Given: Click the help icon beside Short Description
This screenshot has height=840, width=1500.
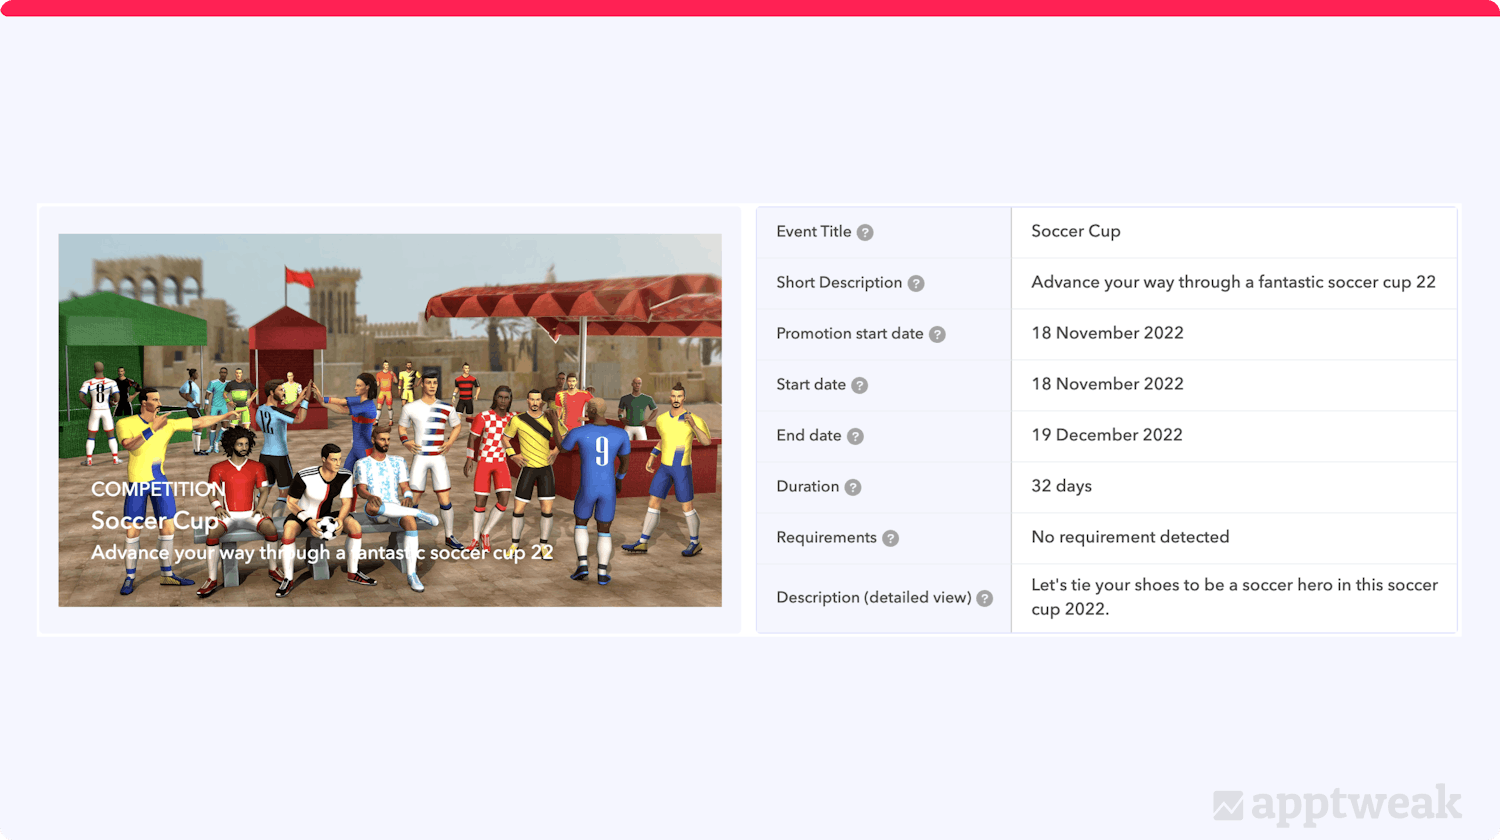Looking at the screenshot, I should pos(915,283).
